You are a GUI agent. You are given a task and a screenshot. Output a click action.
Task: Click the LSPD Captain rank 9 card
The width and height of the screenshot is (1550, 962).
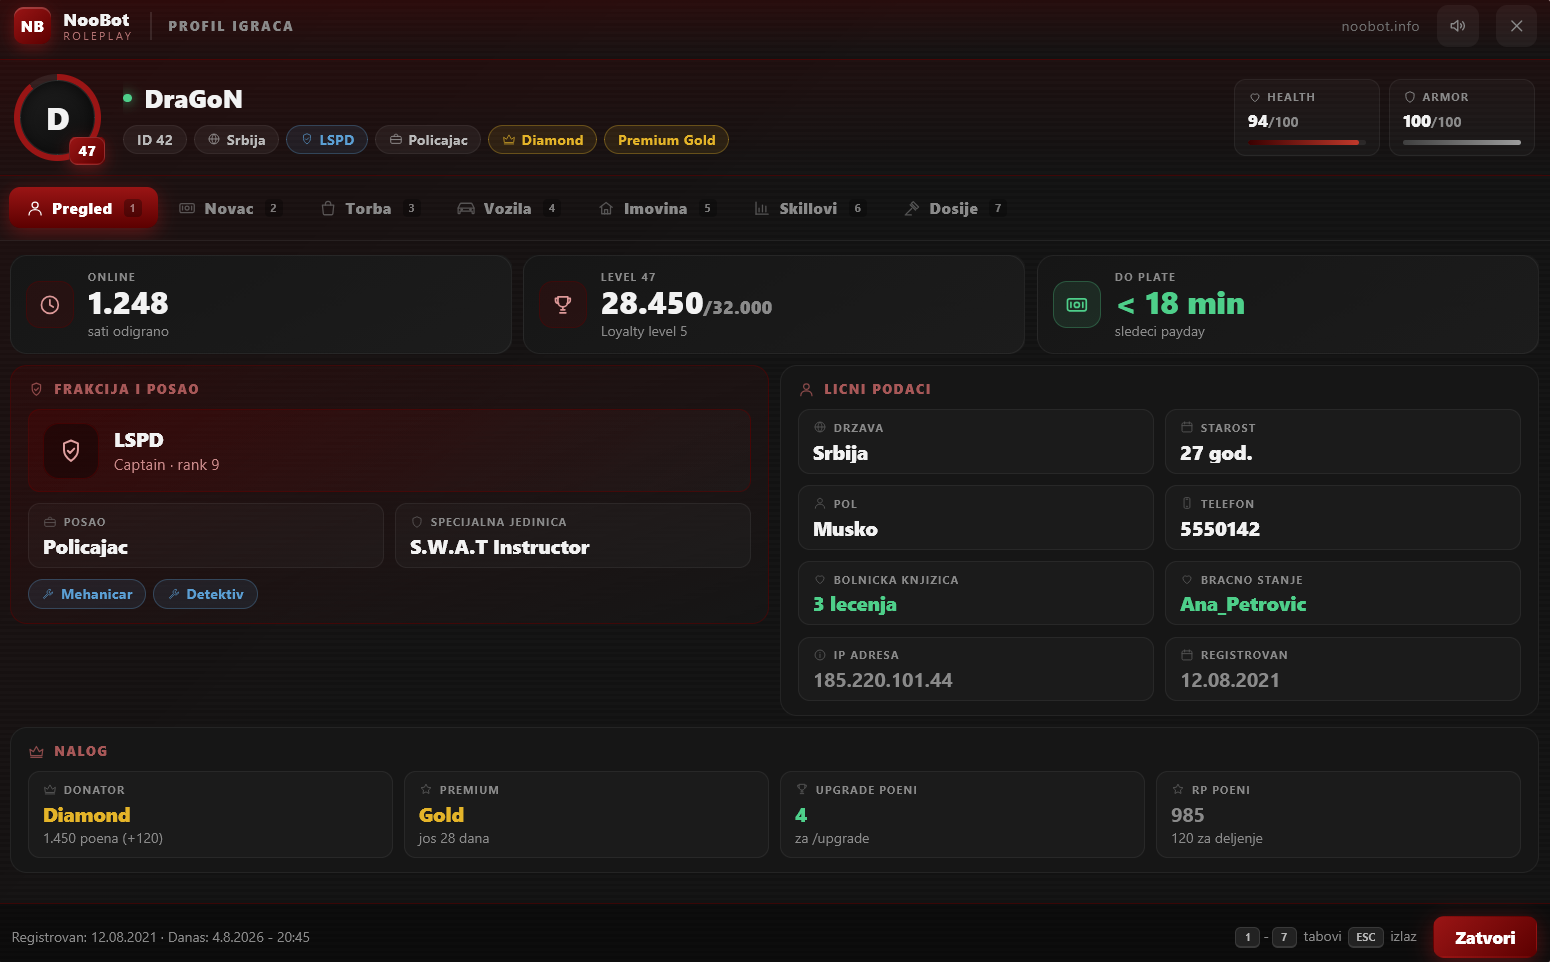[389, 451]
